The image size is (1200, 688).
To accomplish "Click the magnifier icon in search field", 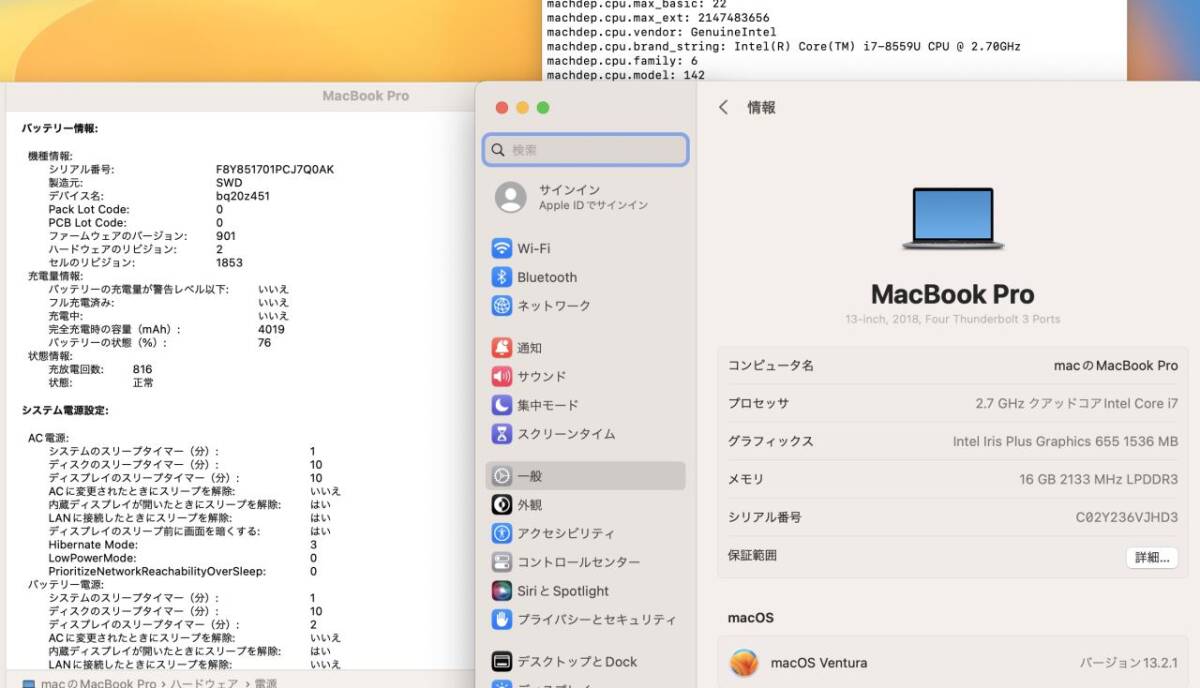I will pyautogui.click(x=497, y=150).
